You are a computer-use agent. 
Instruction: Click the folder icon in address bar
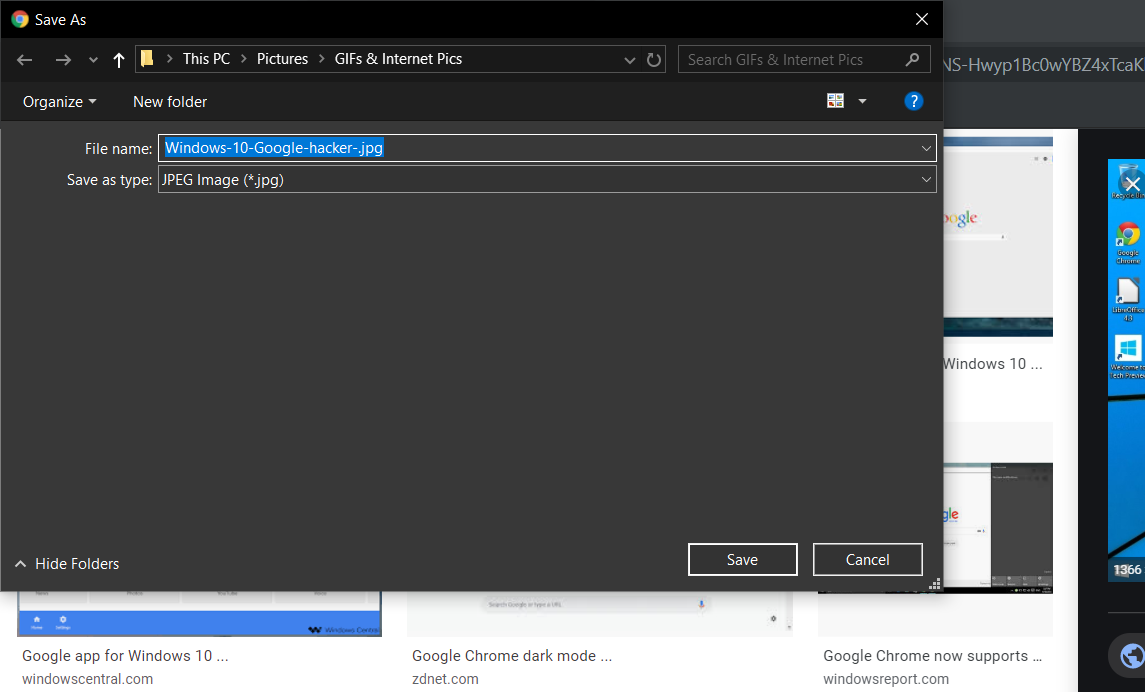coord(148,58)
